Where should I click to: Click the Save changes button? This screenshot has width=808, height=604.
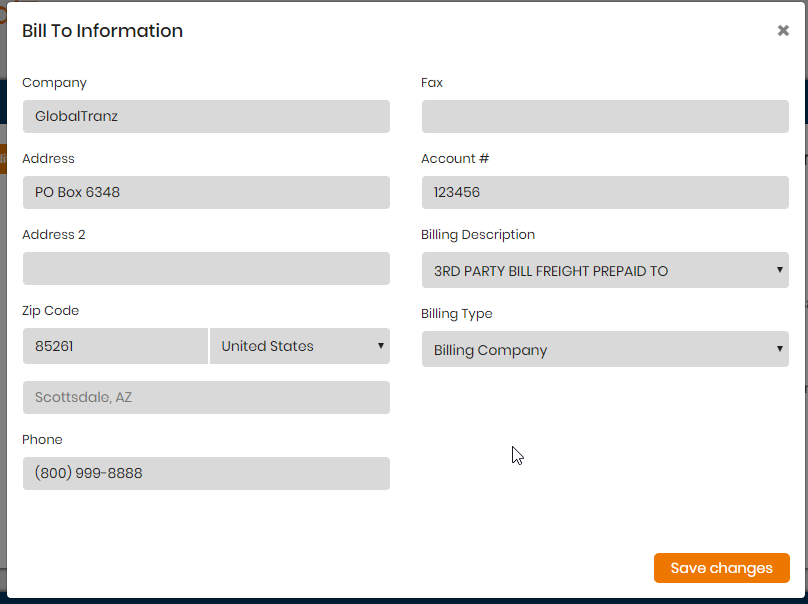(x=721, y=568)
